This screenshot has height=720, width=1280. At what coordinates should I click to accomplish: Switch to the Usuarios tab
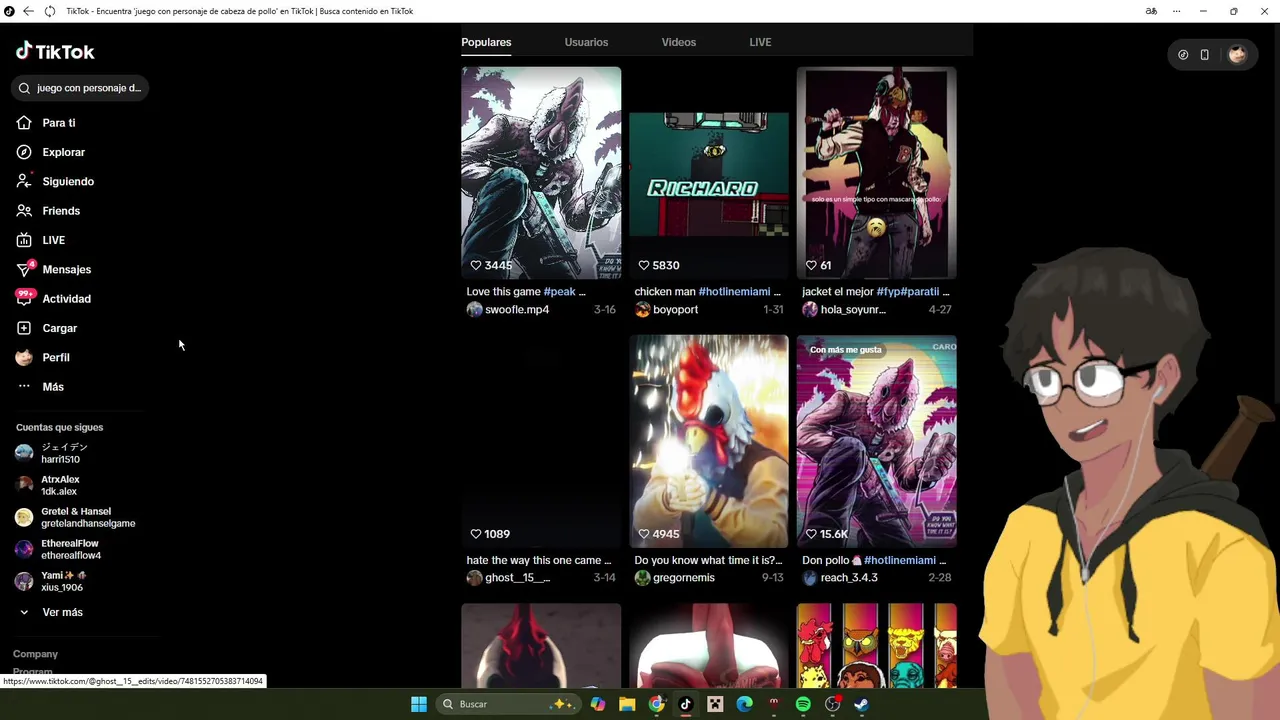tap(586, 42)
